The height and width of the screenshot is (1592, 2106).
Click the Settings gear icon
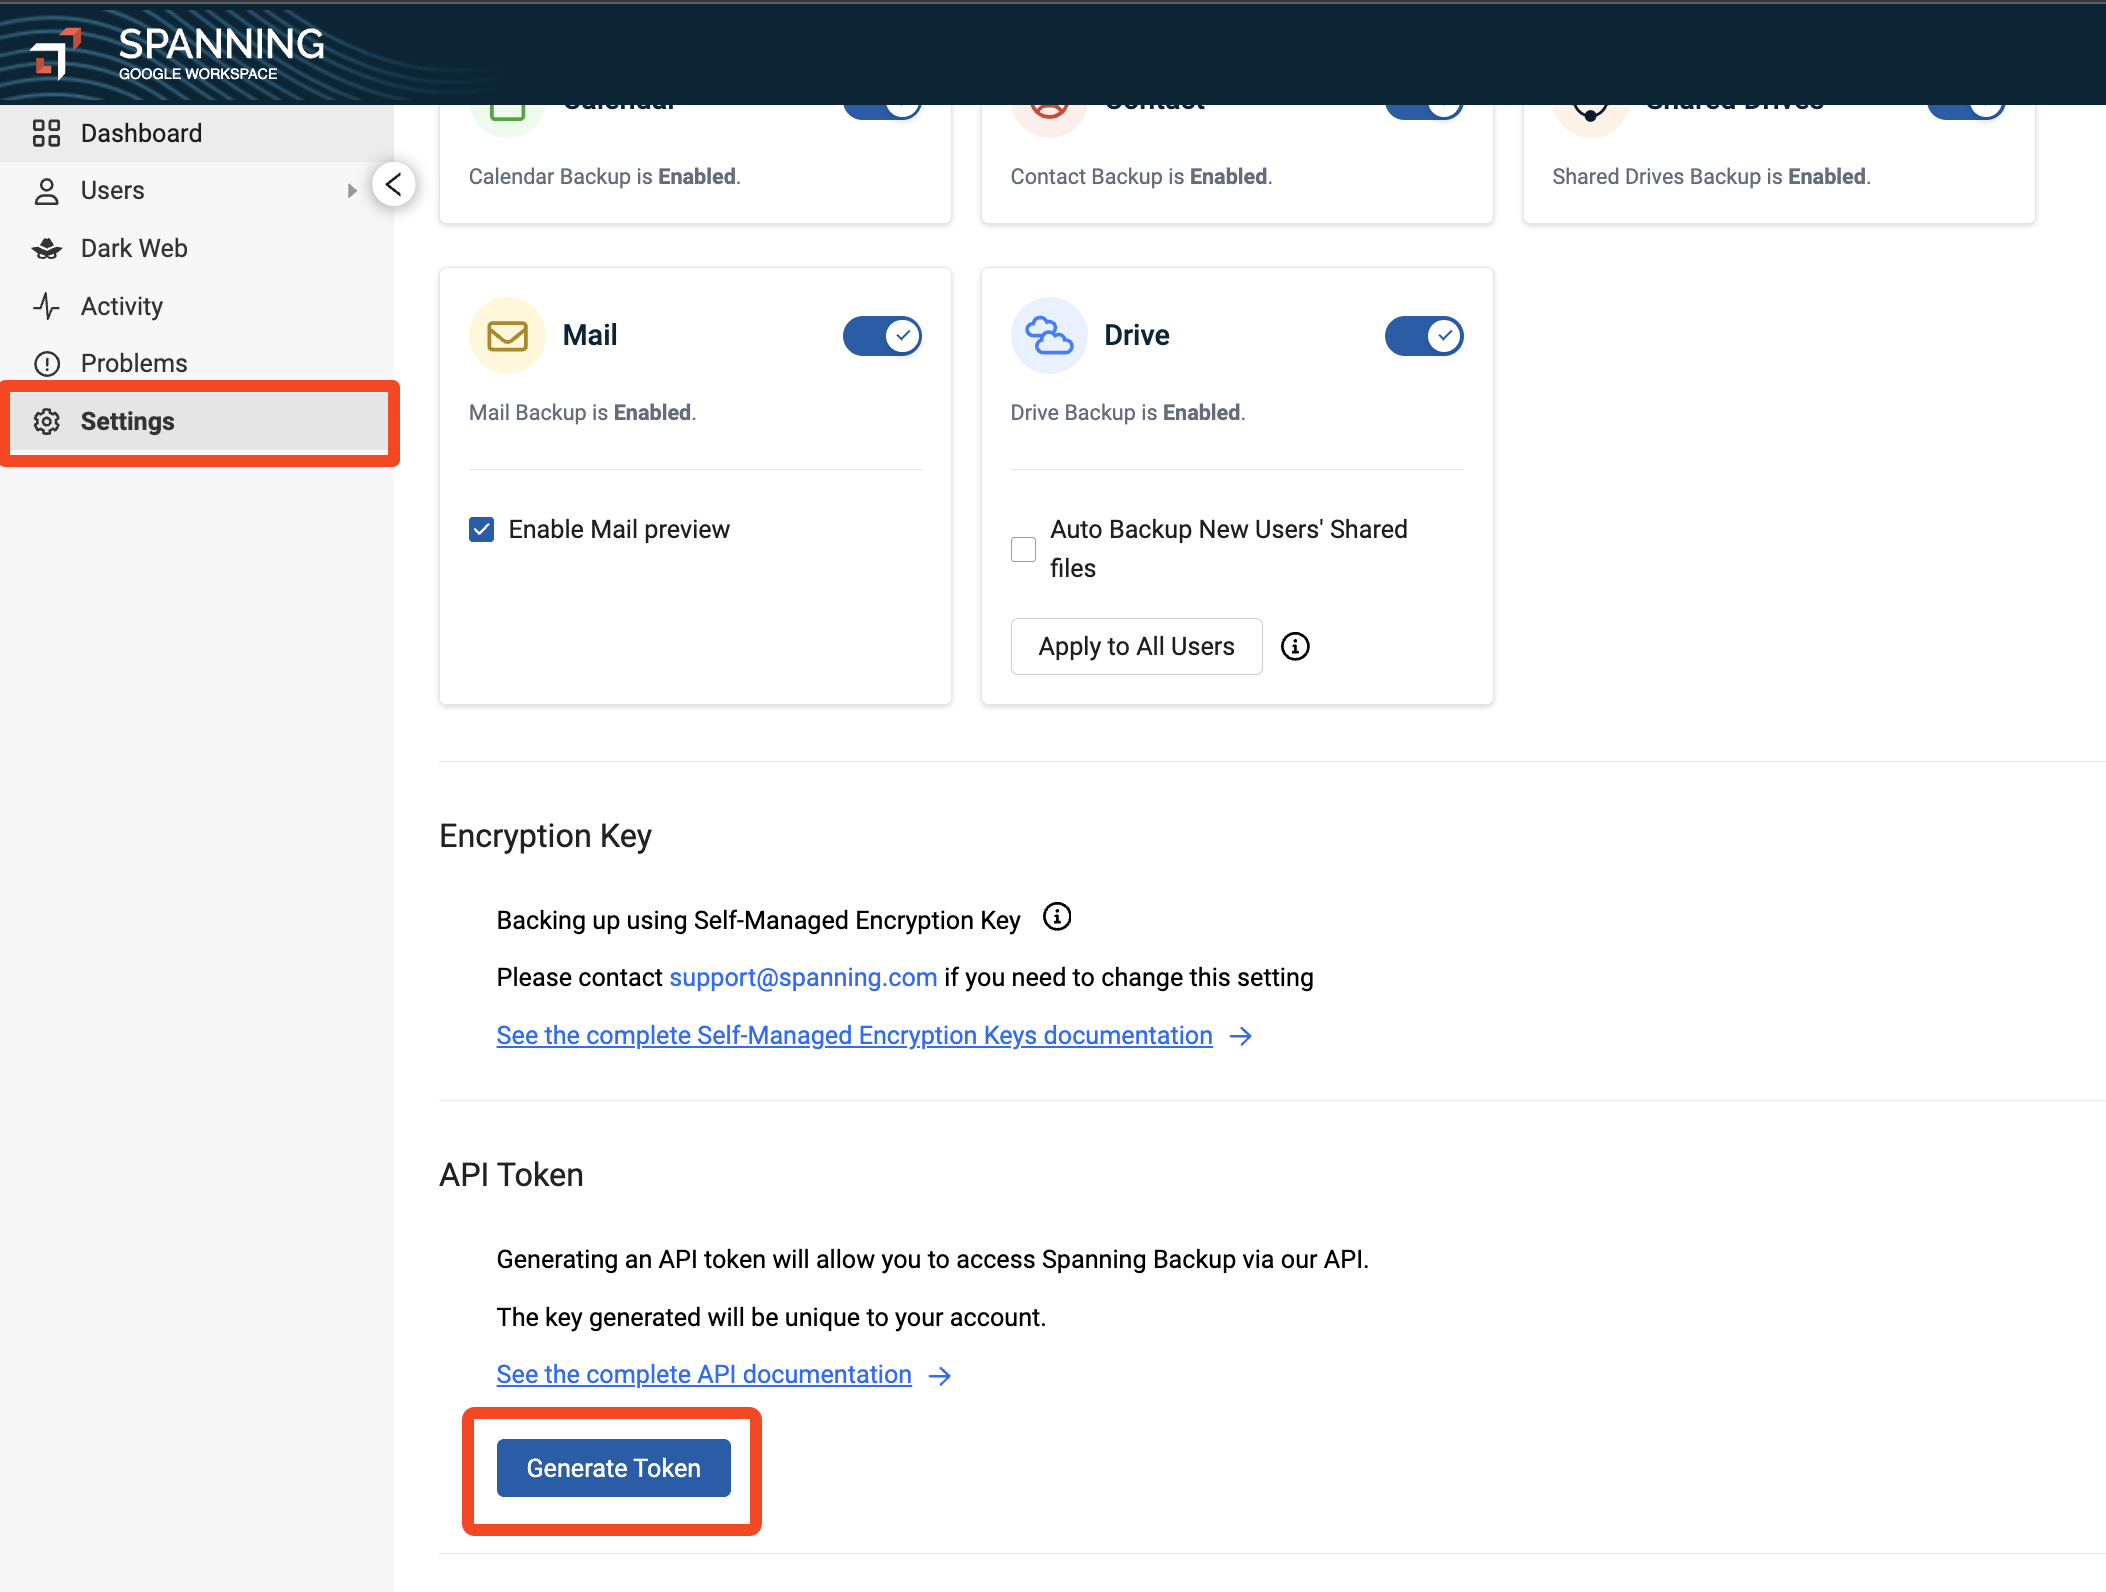point(46,422)
